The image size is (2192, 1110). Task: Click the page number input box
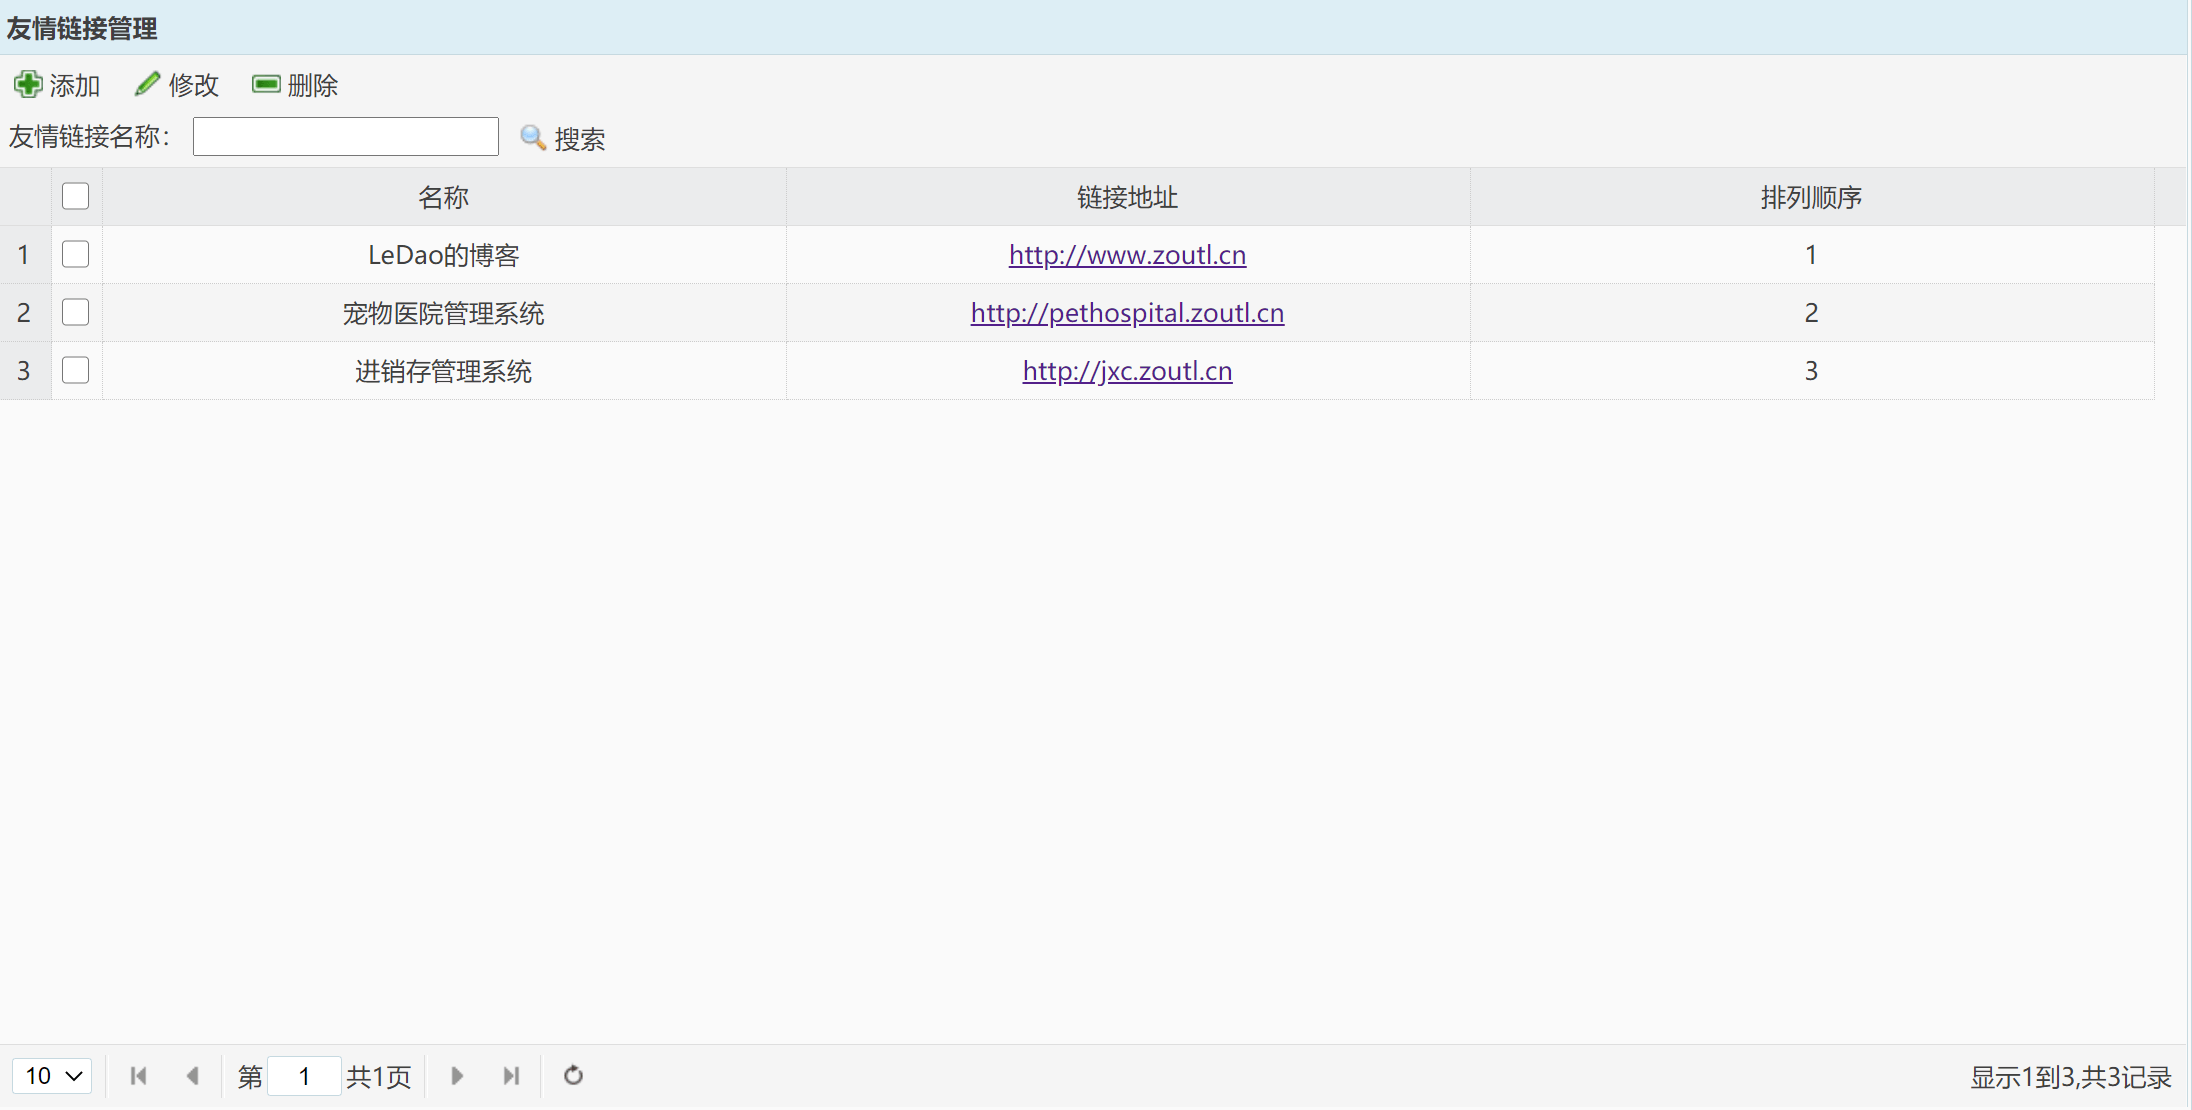coord(304,1076)
